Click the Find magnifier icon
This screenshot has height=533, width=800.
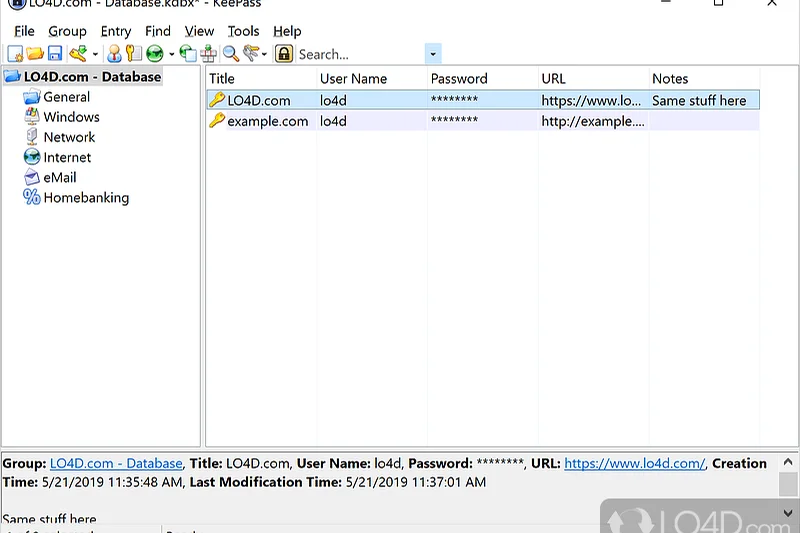click(231, 54)
